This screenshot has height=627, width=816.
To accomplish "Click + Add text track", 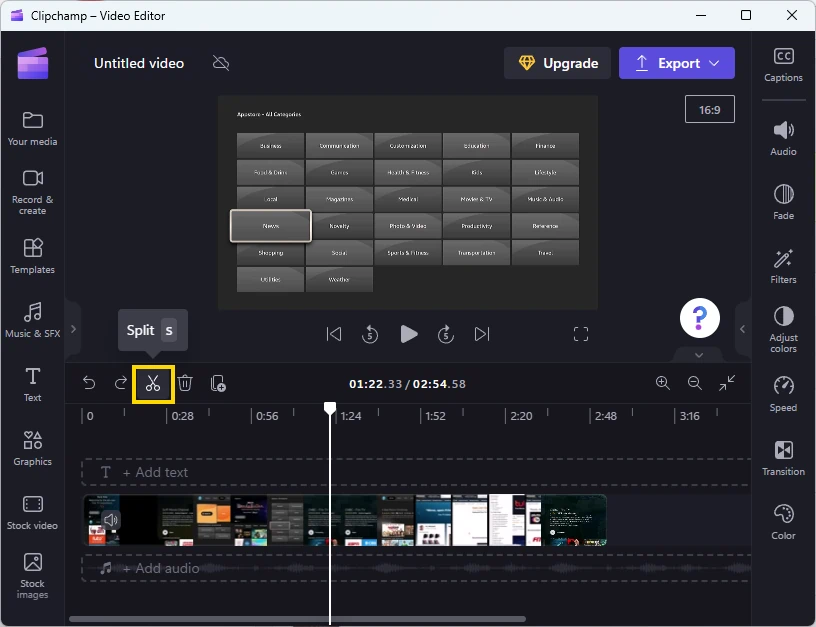I will pyautogui.click(x=415, y=472).
